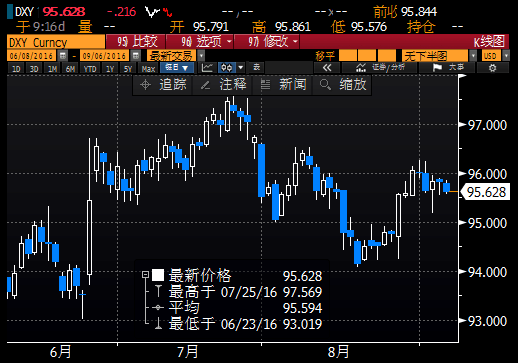Switch to line chart icon
Image resolution: width=518 pixels, height=363 pixels.
point(207,68)
